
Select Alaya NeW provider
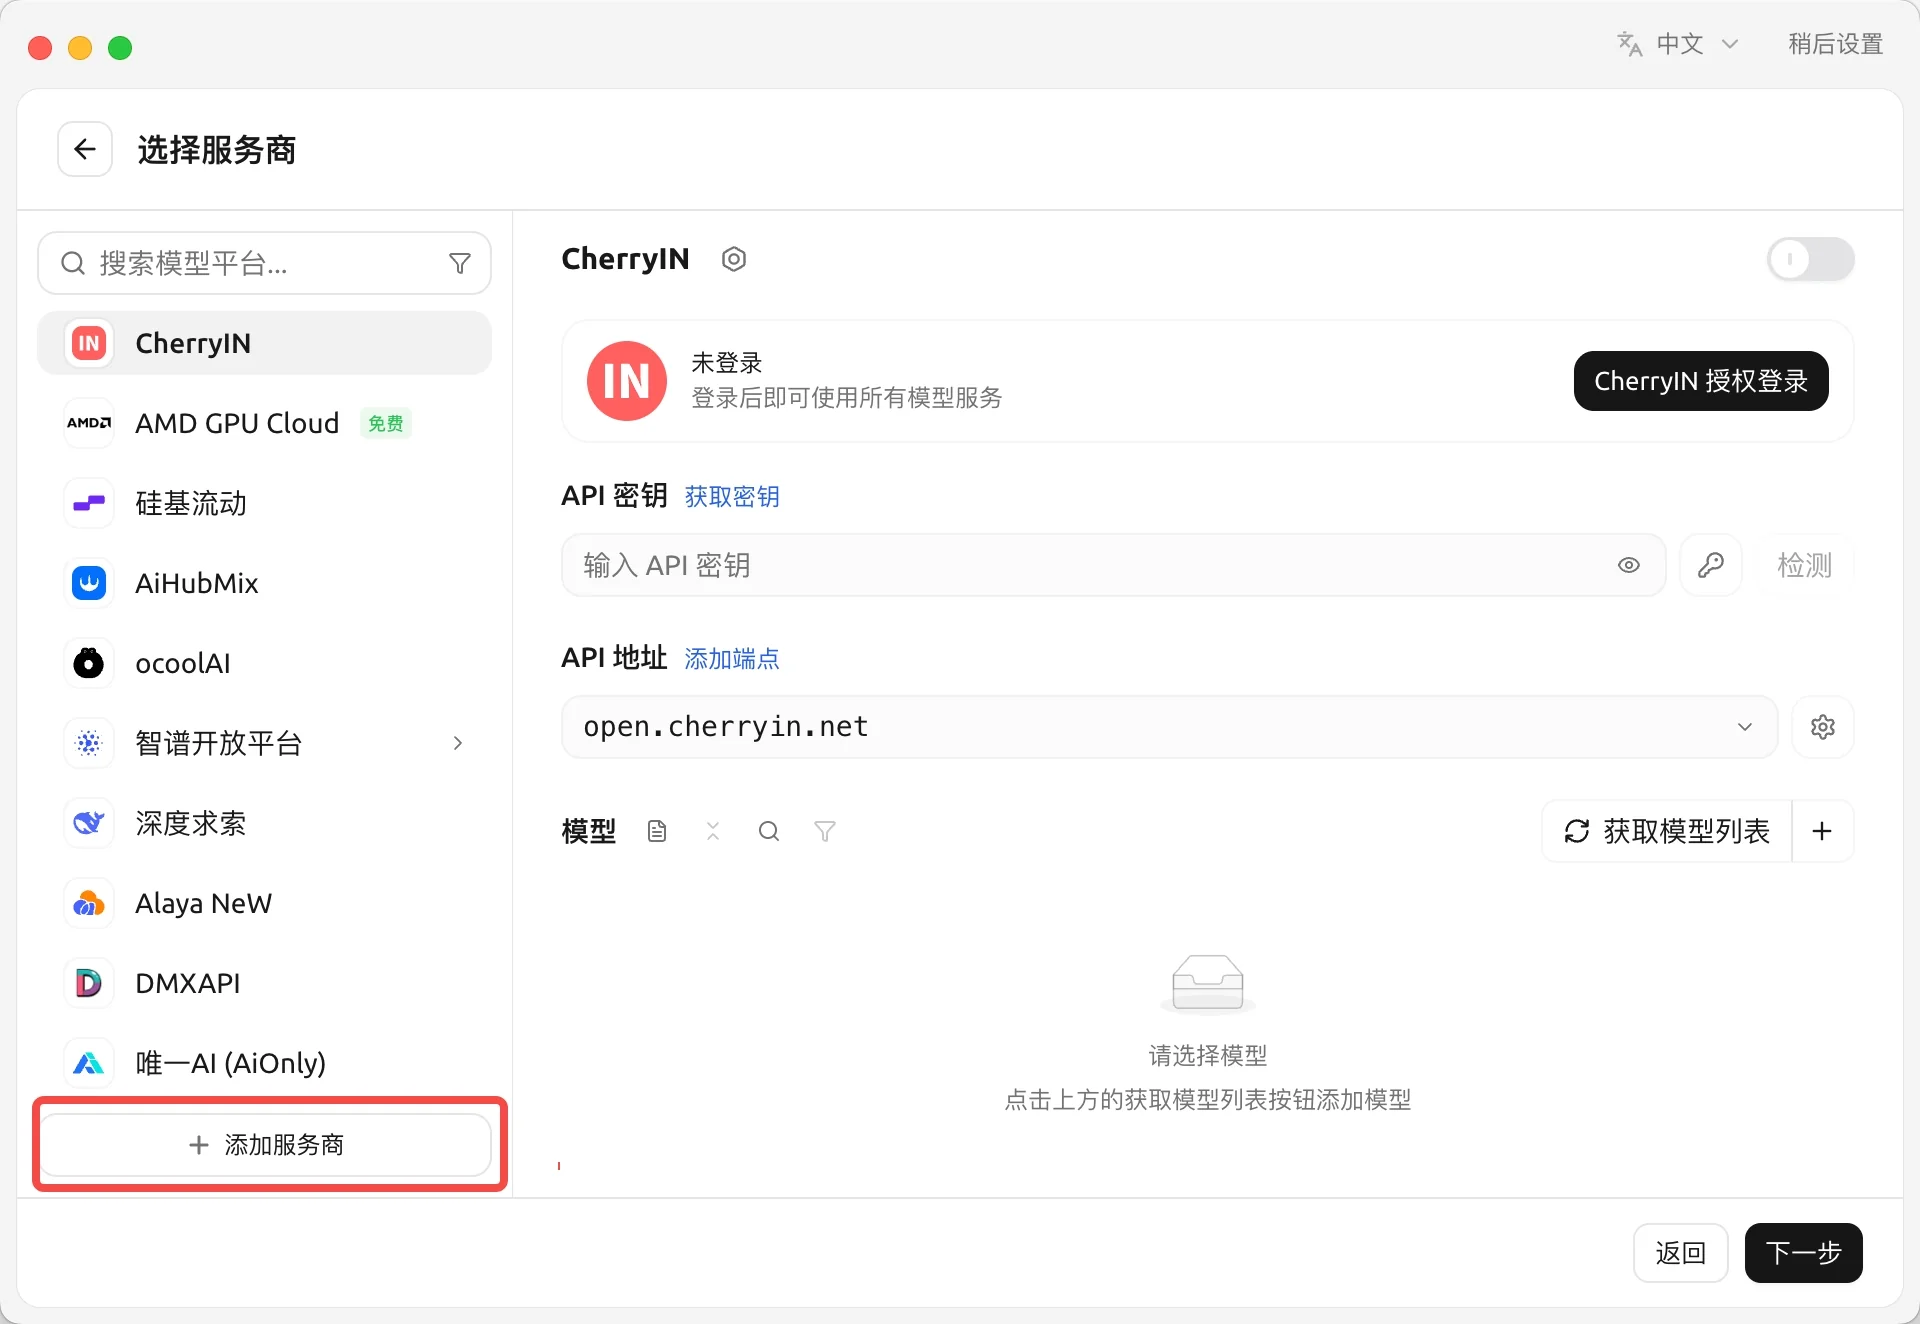coord(265,903)
